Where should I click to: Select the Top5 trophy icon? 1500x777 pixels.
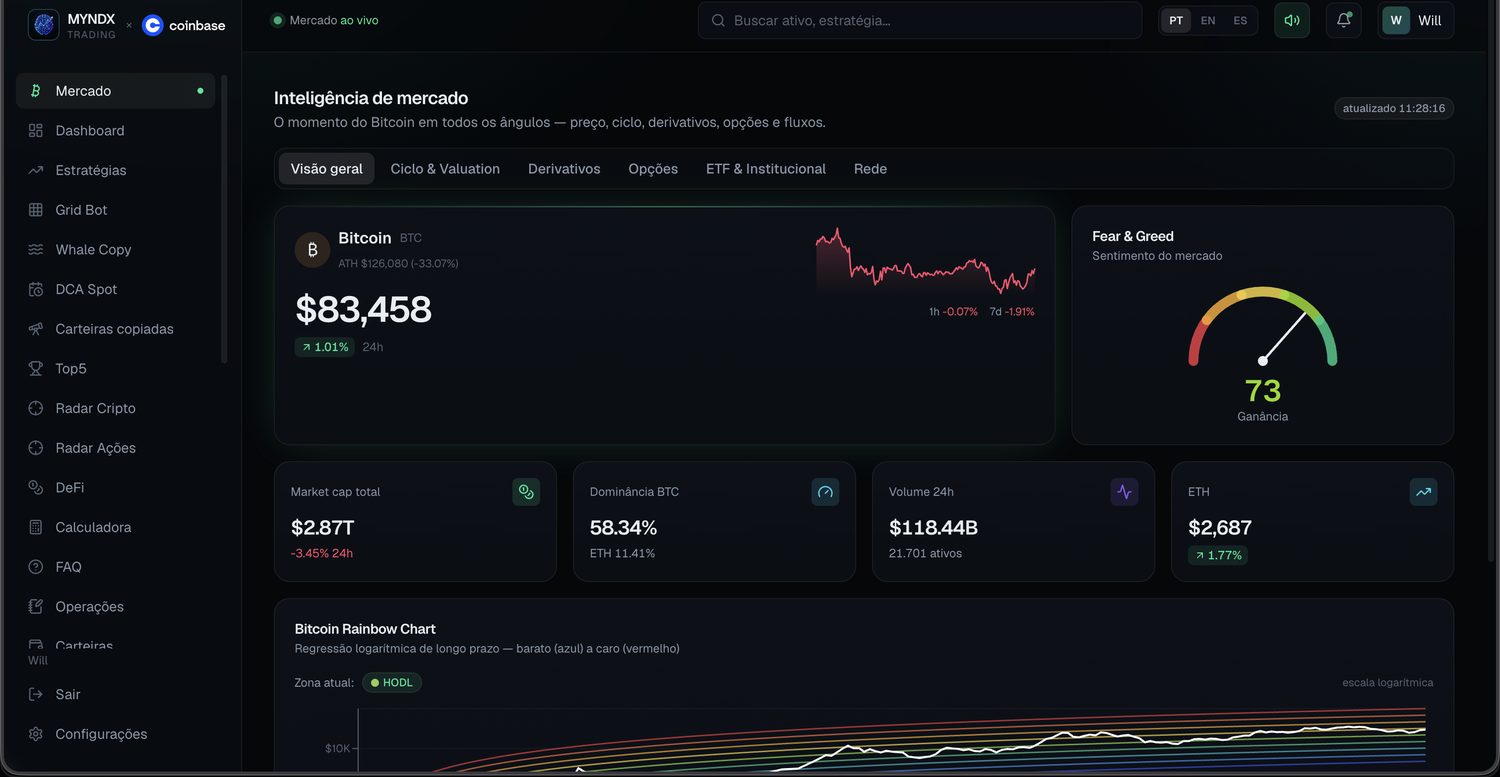point(36,369)
